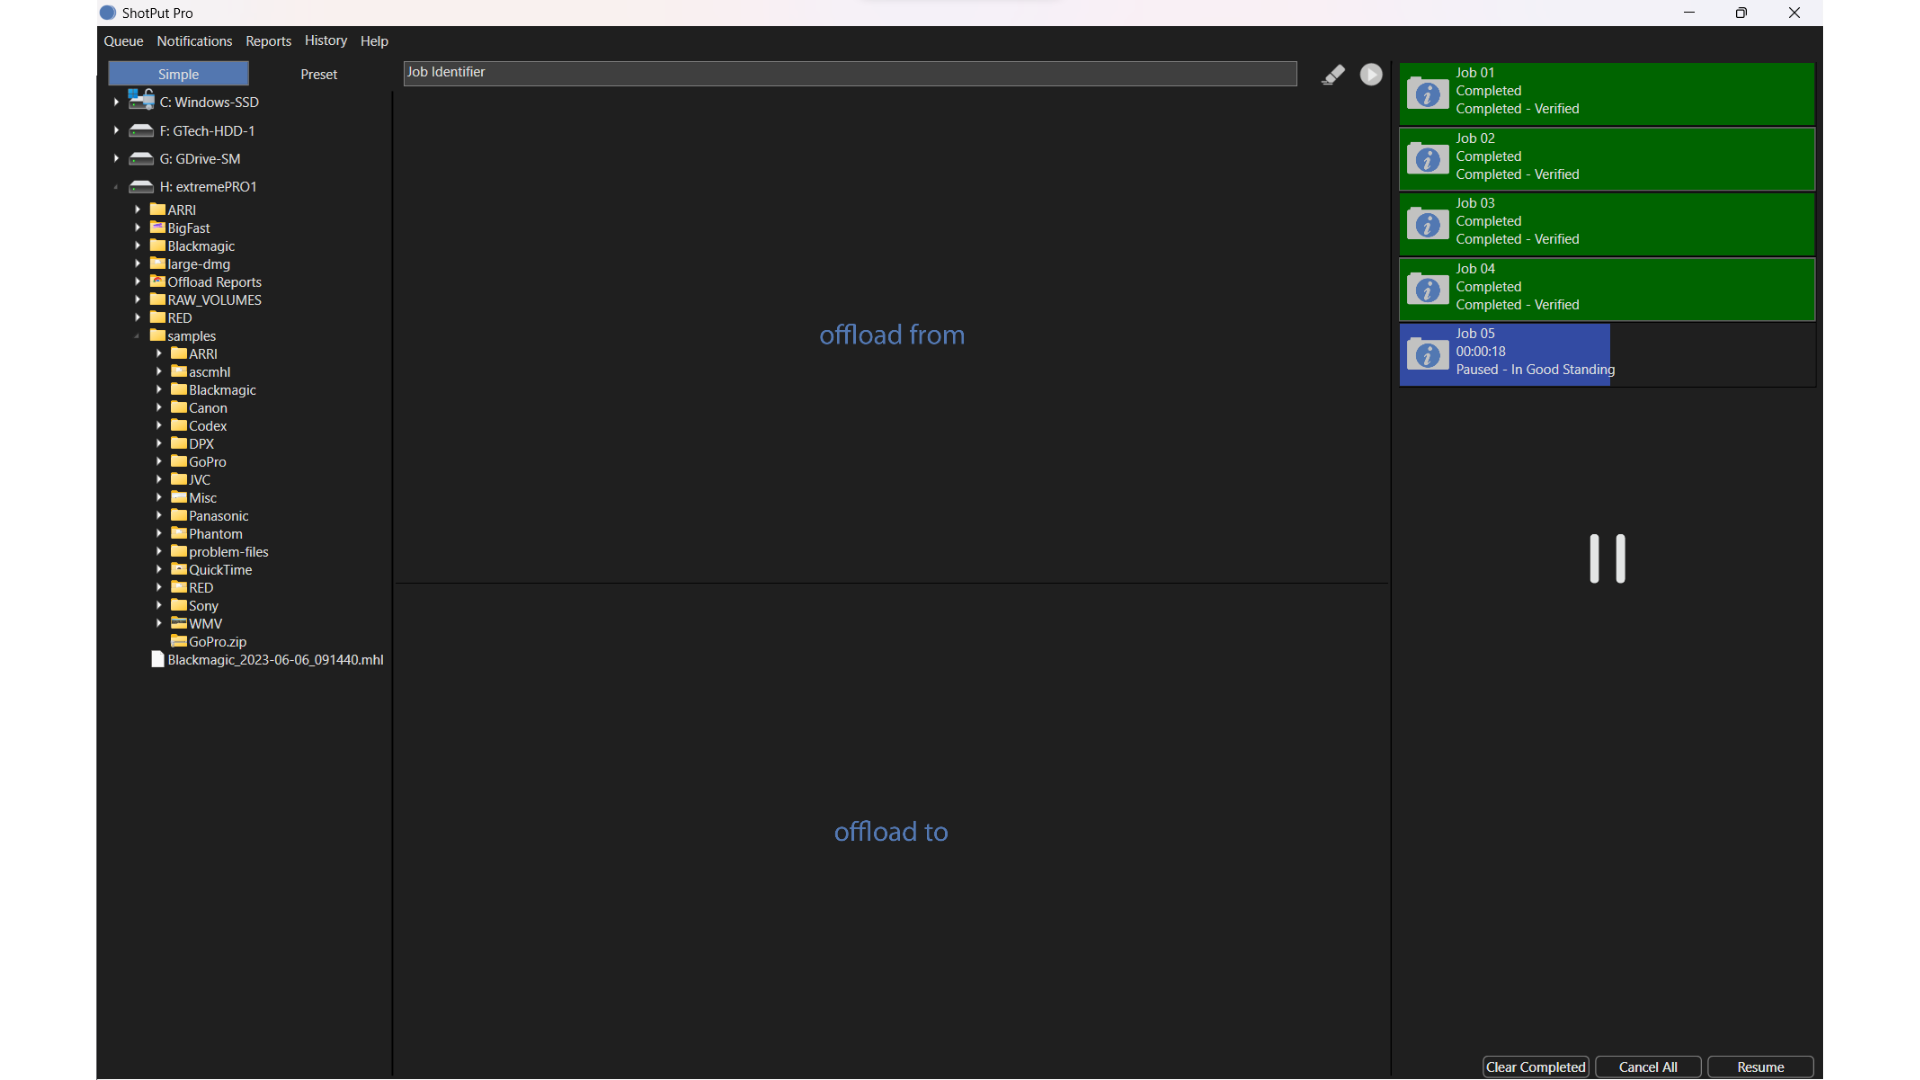Click the Clear Completed button
The height and width of the screenshot is (1080, 1920).
click(x=1535, y=1067)
